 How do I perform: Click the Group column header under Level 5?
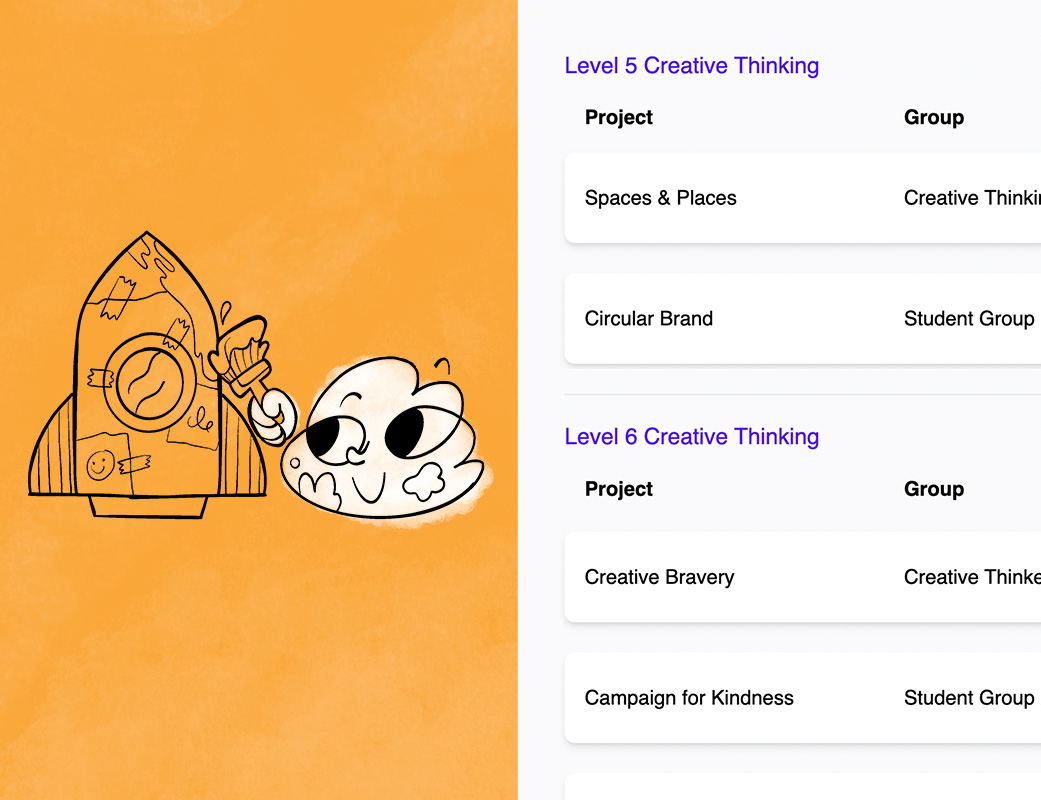pyautogui.click(x=933, y=118)
